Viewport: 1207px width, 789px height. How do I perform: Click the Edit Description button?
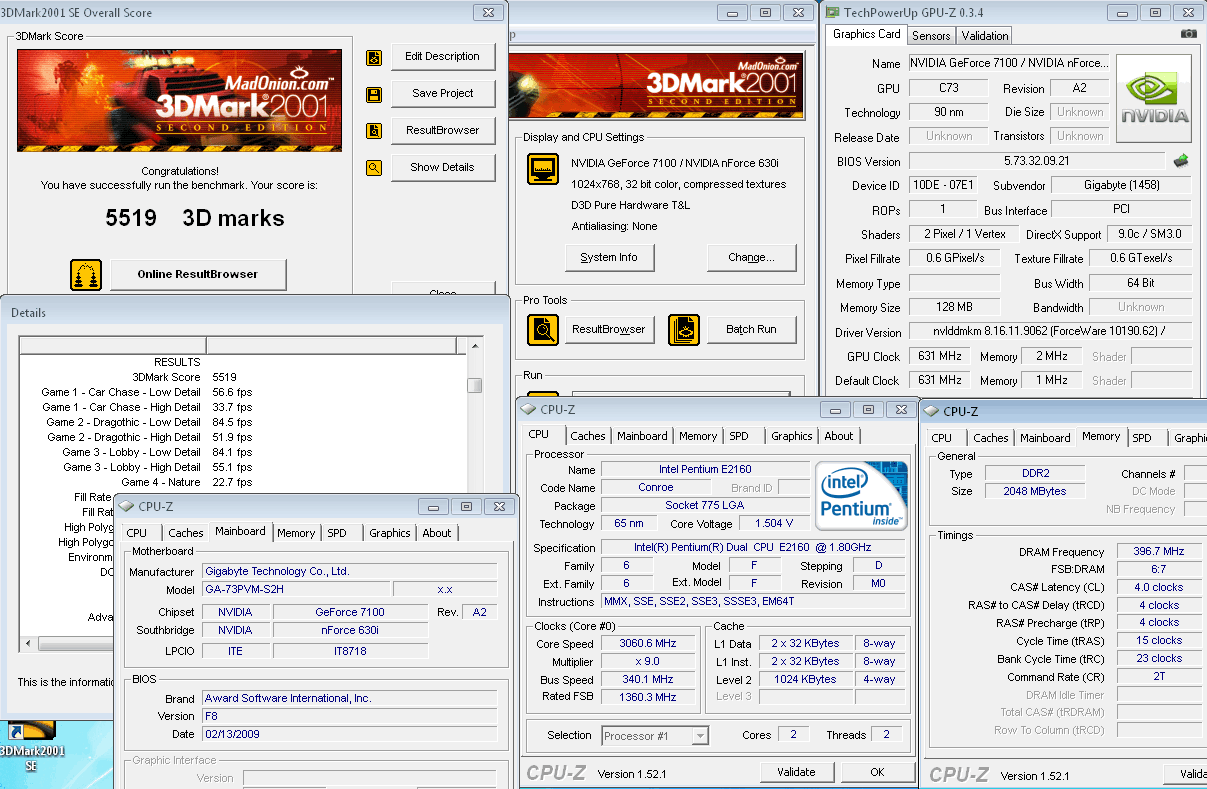tap(443, 57)
